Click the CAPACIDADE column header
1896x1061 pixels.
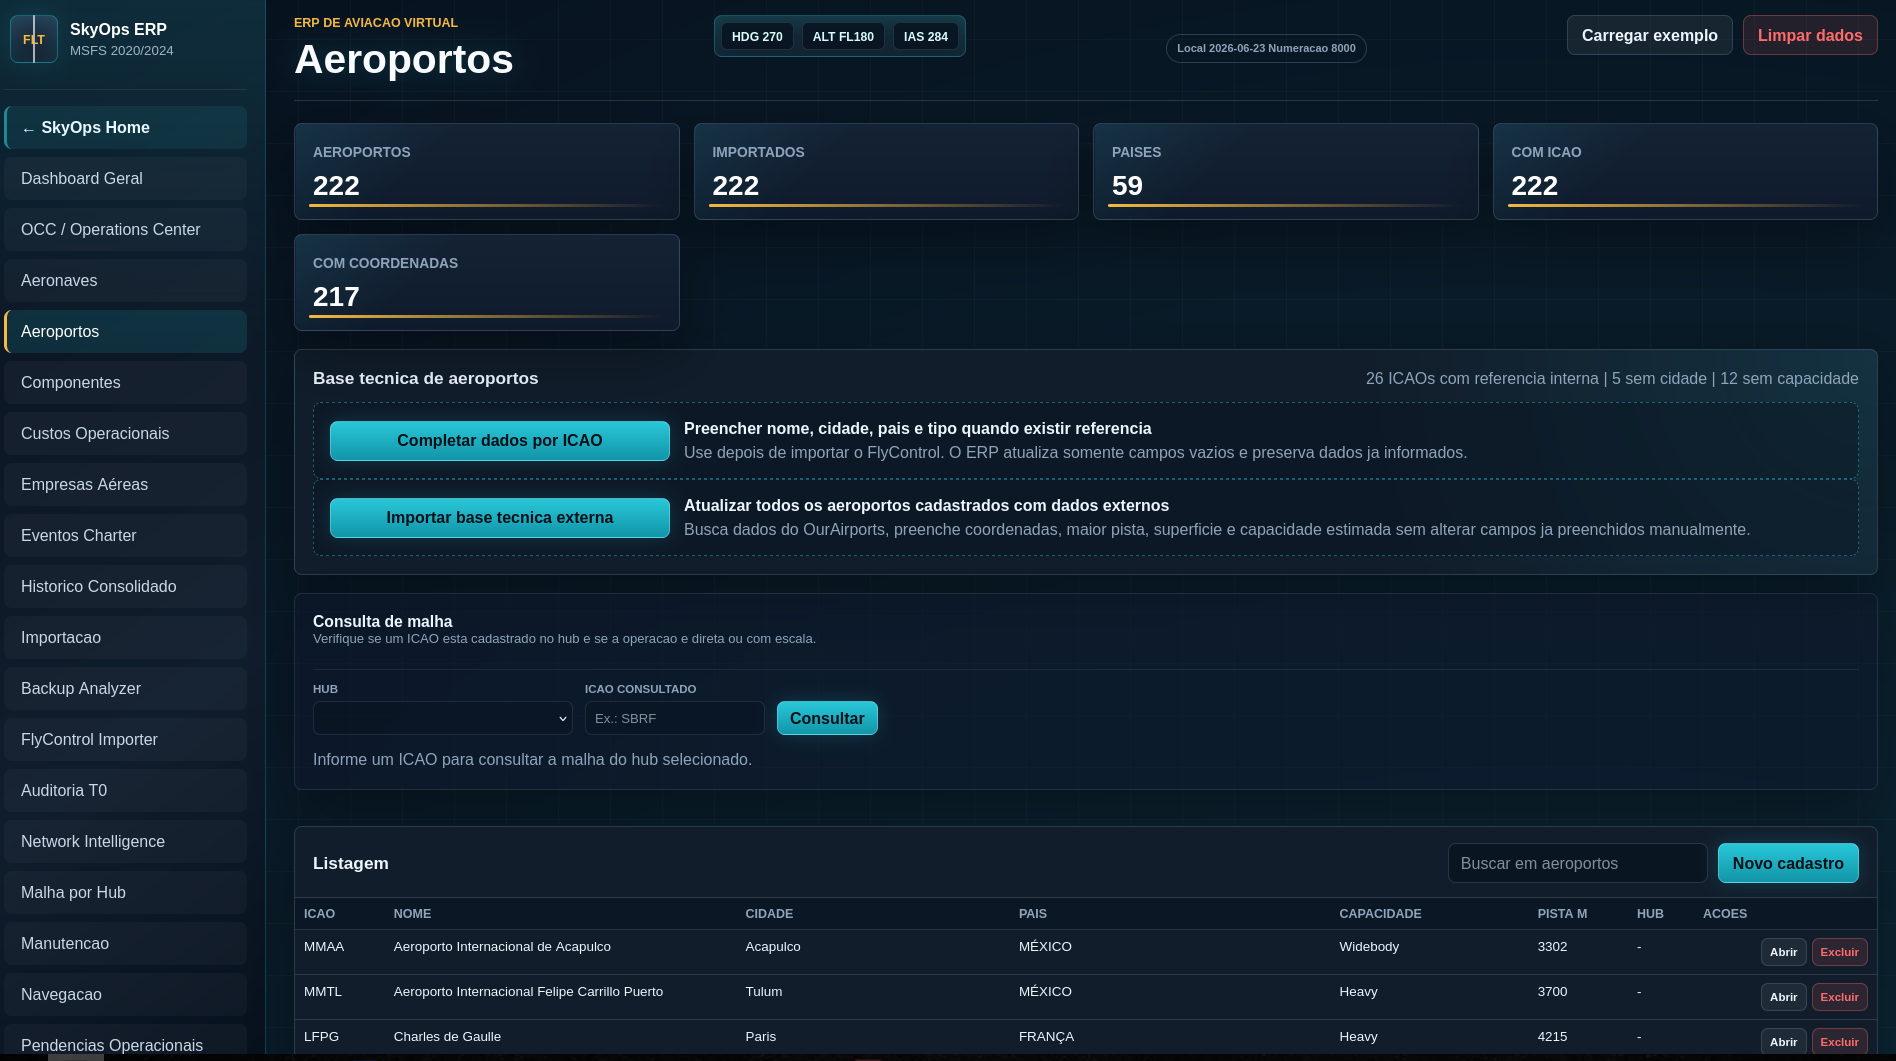pos(1380,914)
